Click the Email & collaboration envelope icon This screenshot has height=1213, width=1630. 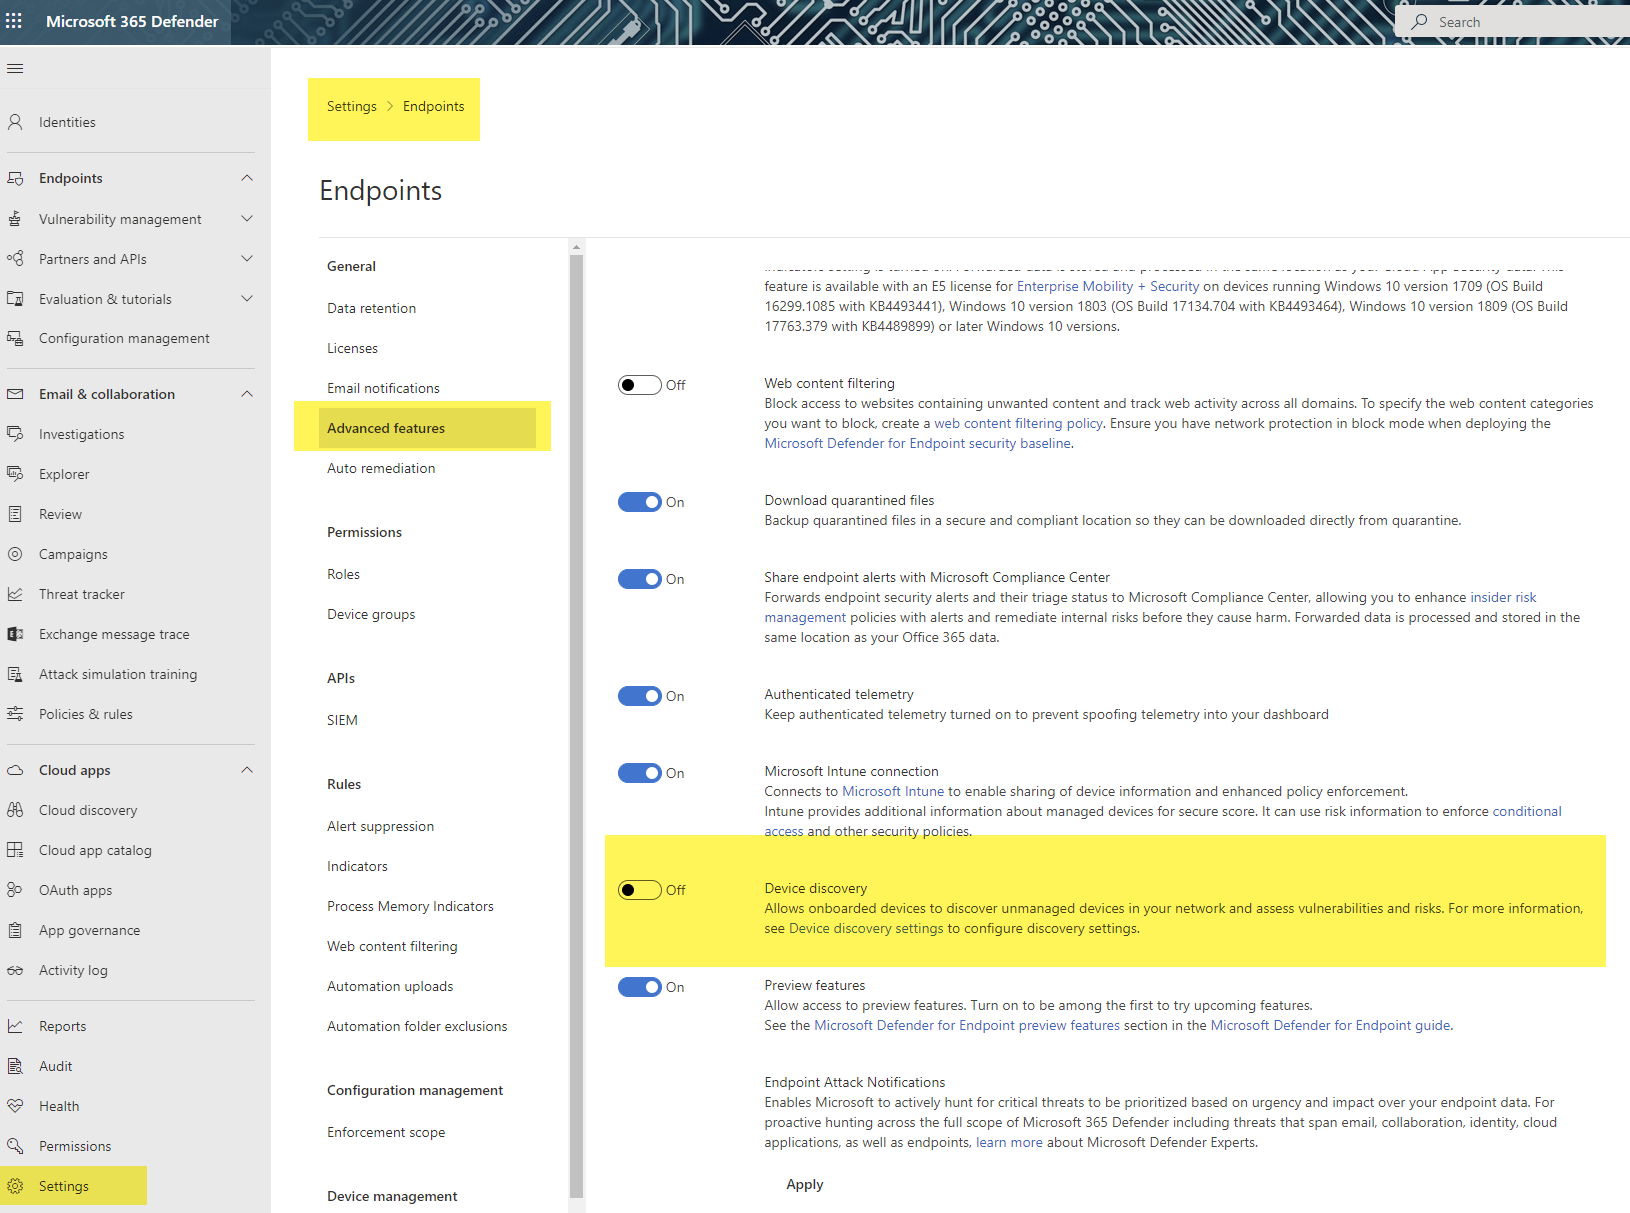point(15,394)
